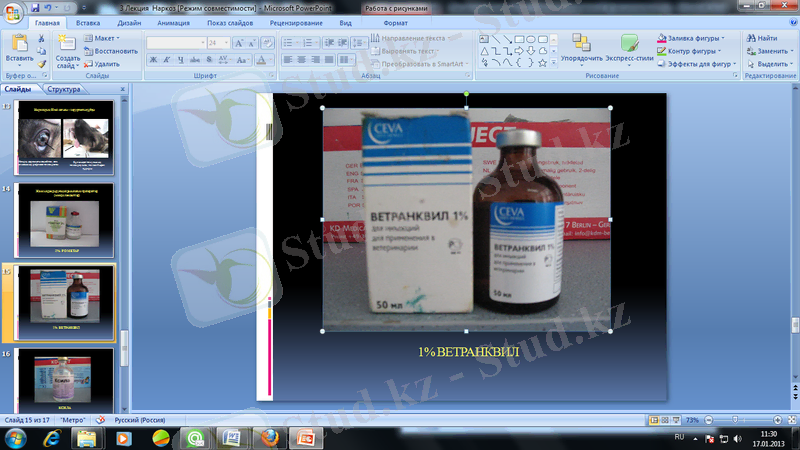Open Replace (Заменить) dropdown
800x450 pixels.
[x=770, y=51]
